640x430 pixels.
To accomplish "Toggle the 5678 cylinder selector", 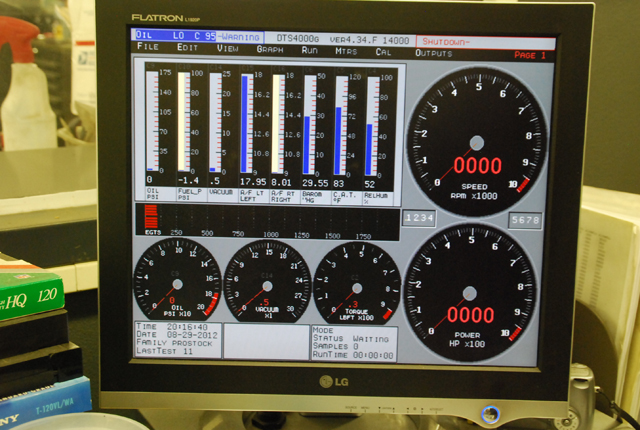I will tap(525, 219).
